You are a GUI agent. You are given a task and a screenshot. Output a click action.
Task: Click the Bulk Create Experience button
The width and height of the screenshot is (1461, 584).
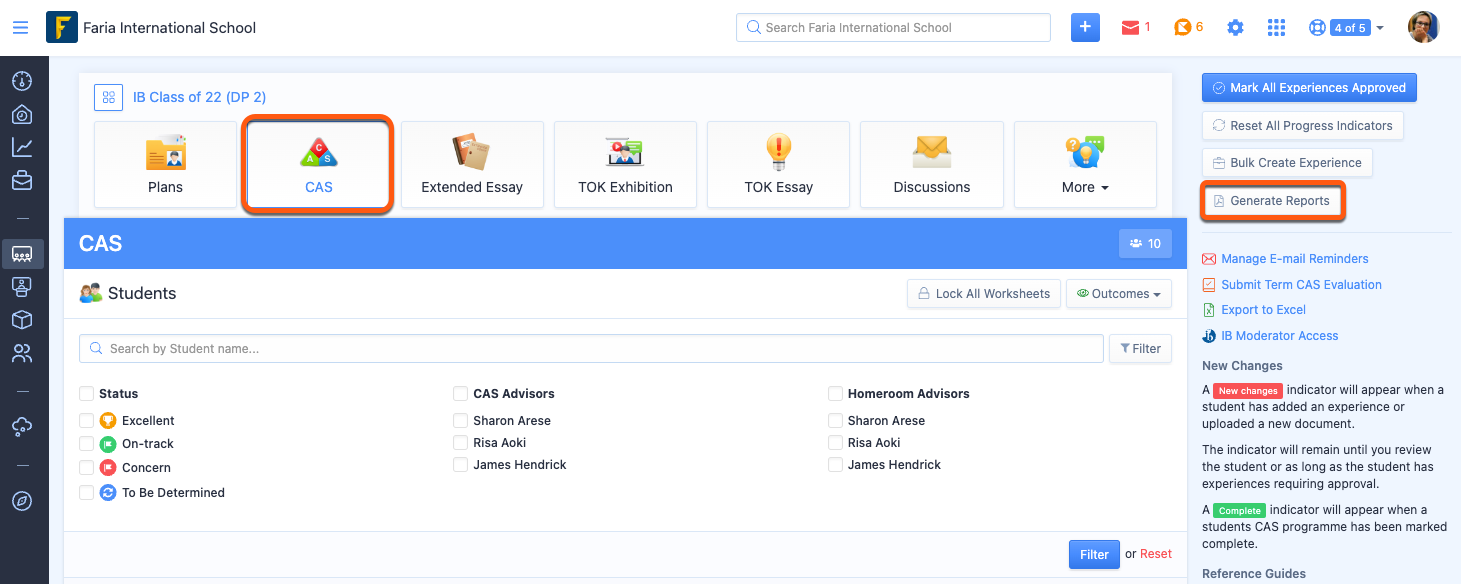[x=1287, y=163]
